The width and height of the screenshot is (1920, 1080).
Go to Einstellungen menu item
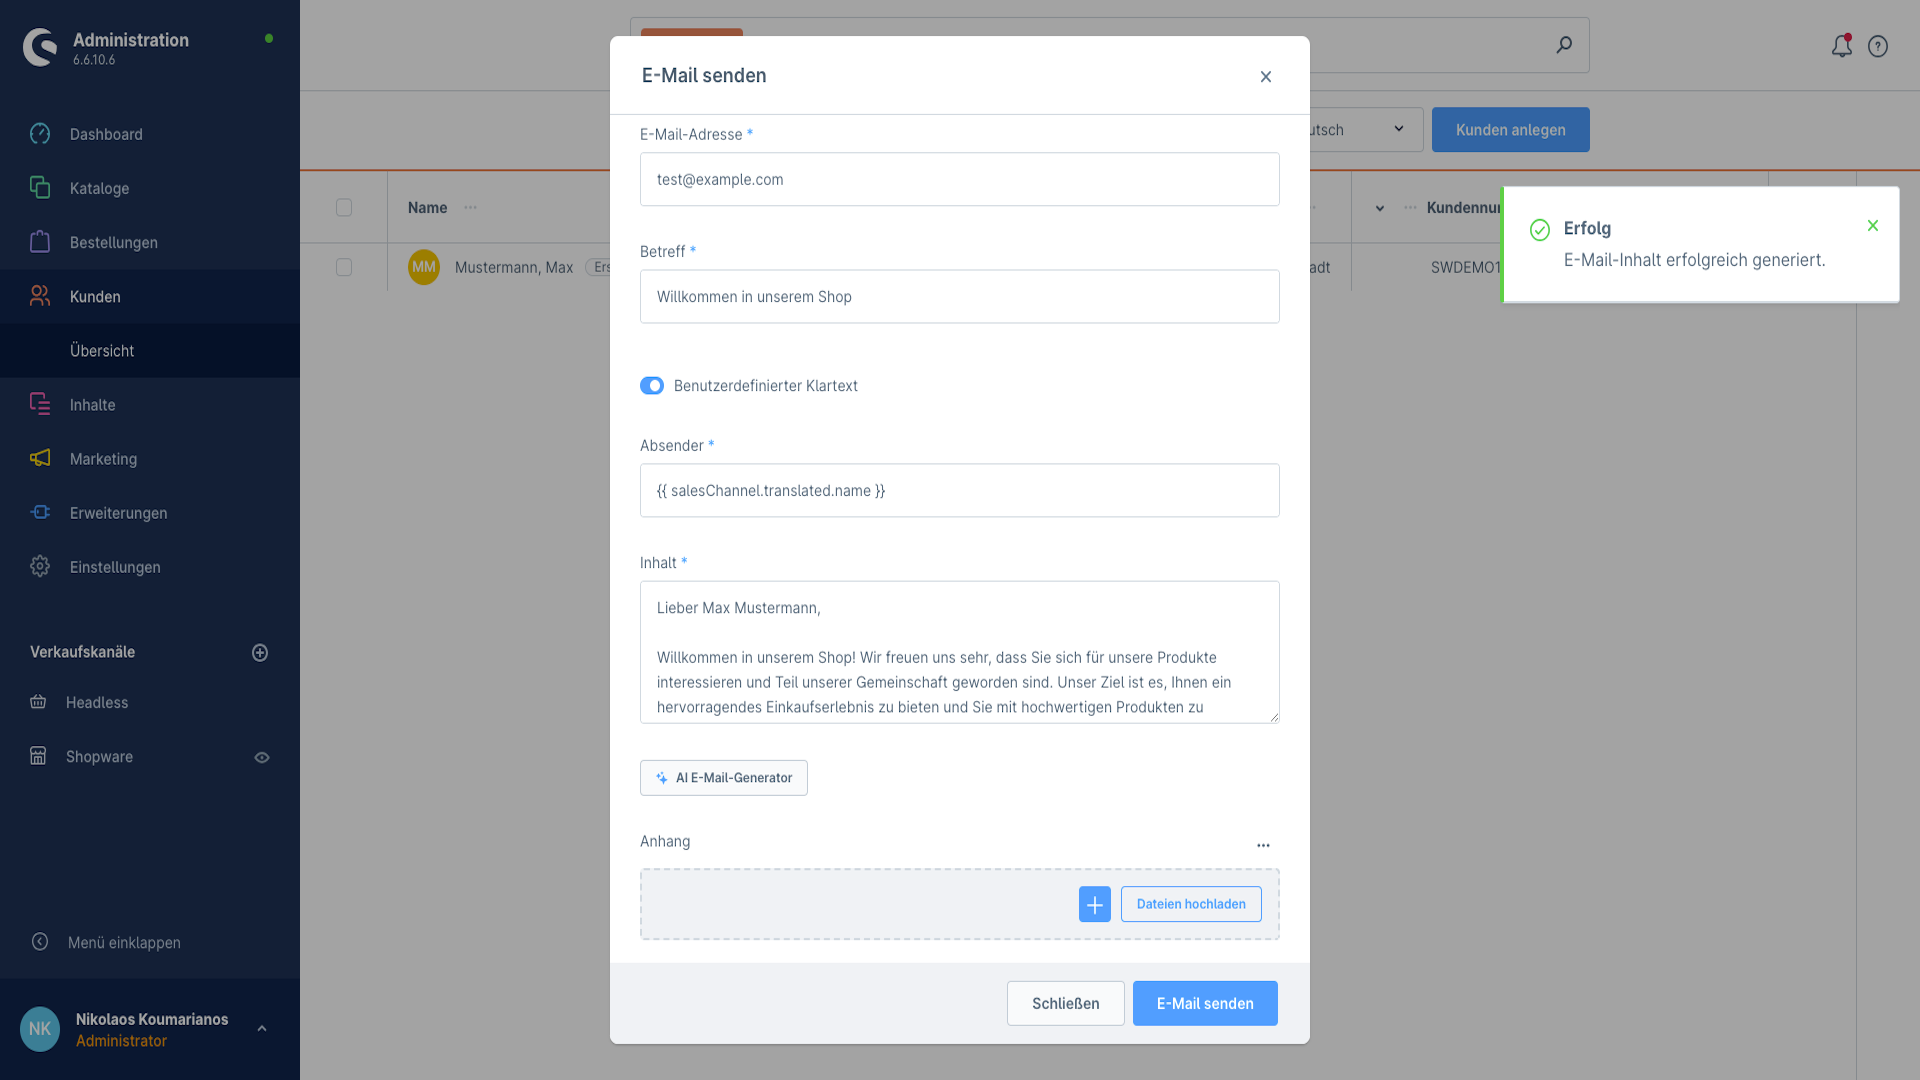[115, 567]
